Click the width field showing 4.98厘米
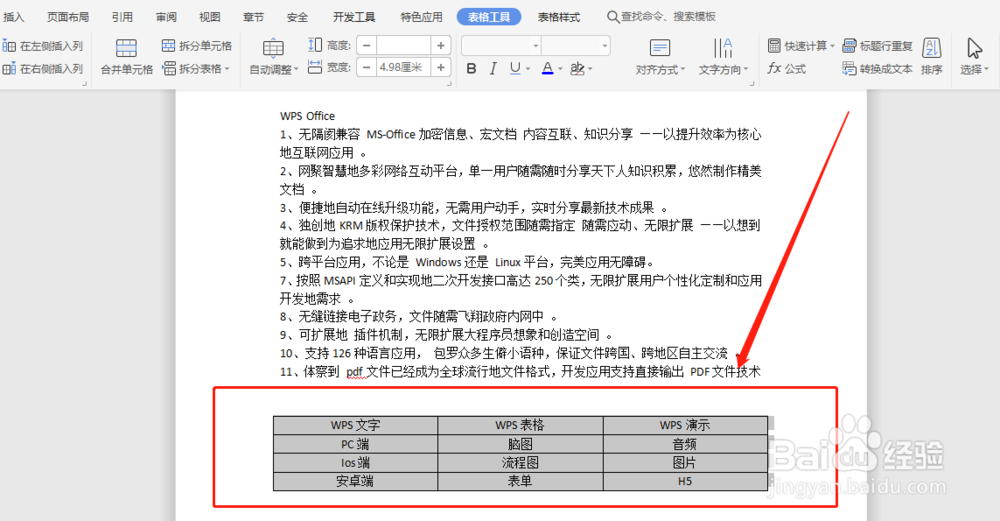This screenshot has width=1000, height=521. [403, 67]
